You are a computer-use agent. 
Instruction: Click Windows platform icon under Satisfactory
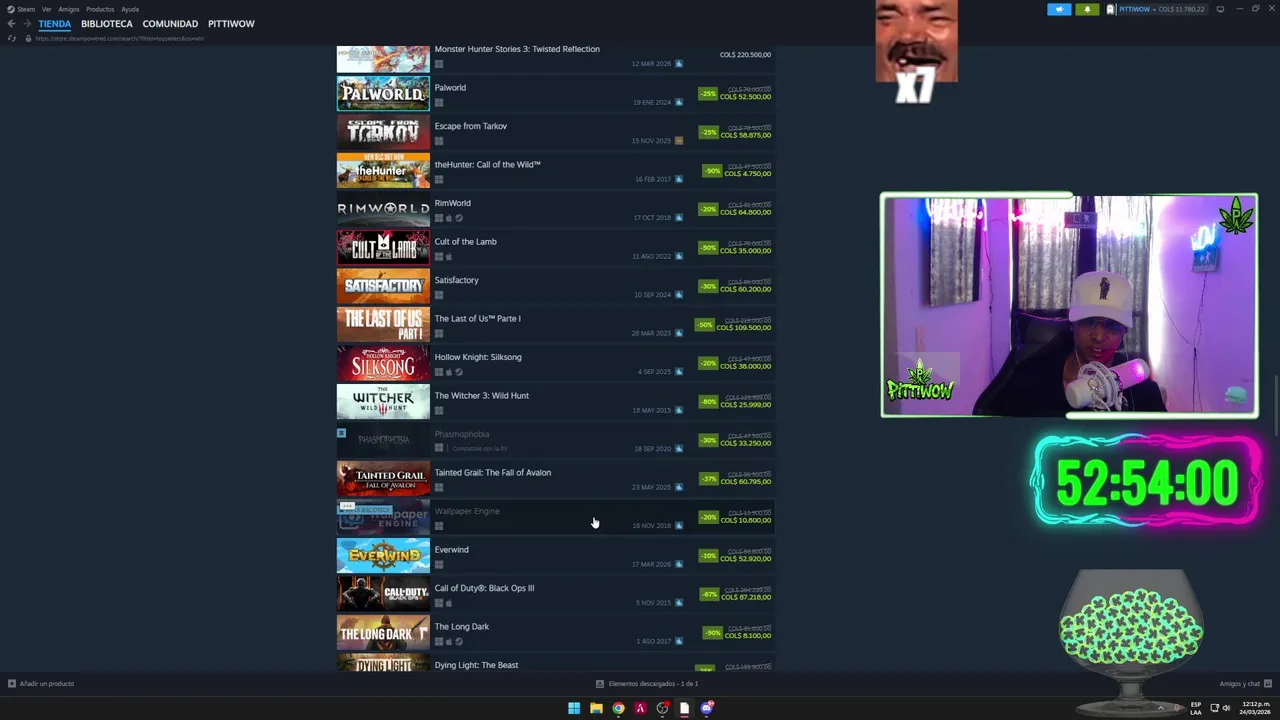(438, 295)
